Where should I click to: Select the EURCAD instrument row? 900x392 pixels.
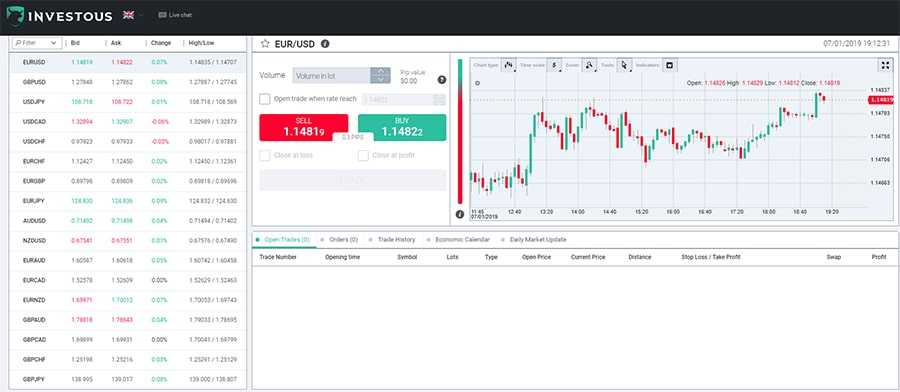pyautogui.click(x=128, y=280)
